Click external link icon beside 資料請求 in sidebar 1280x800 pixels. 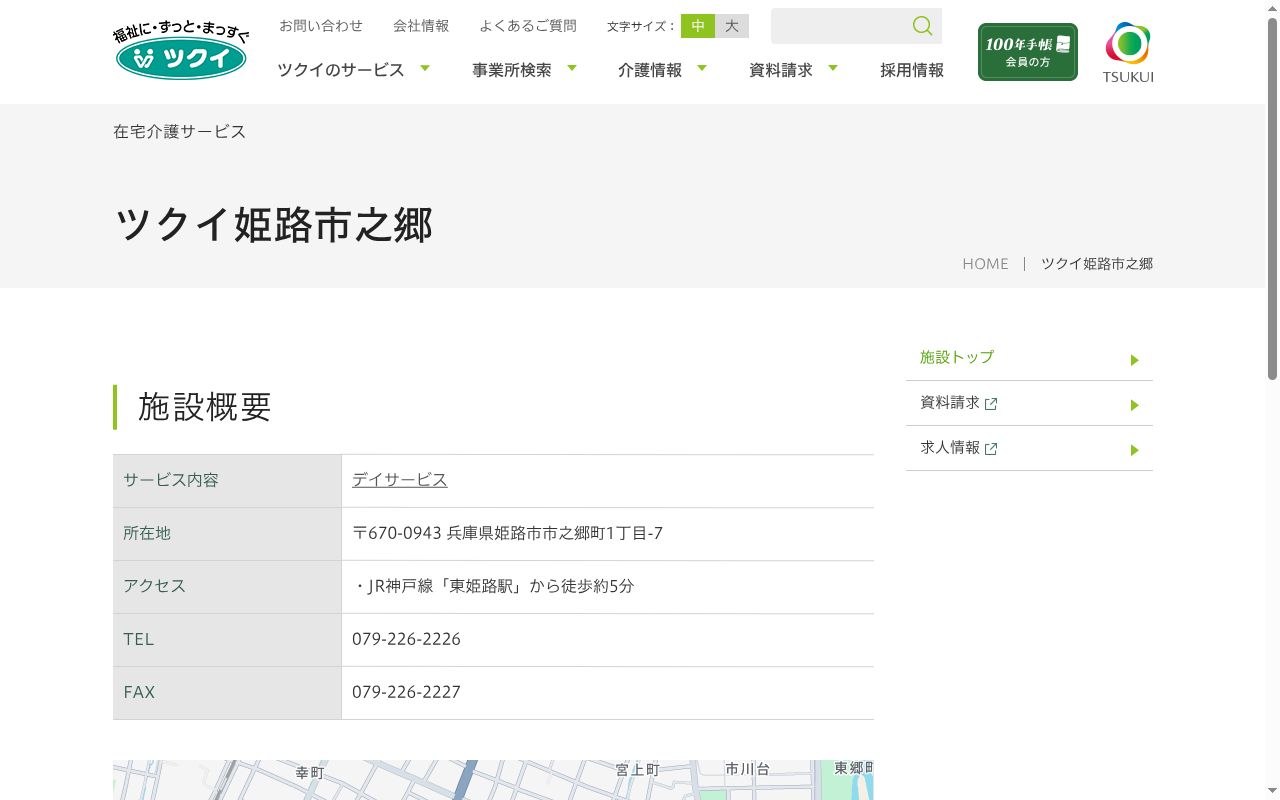991,404
